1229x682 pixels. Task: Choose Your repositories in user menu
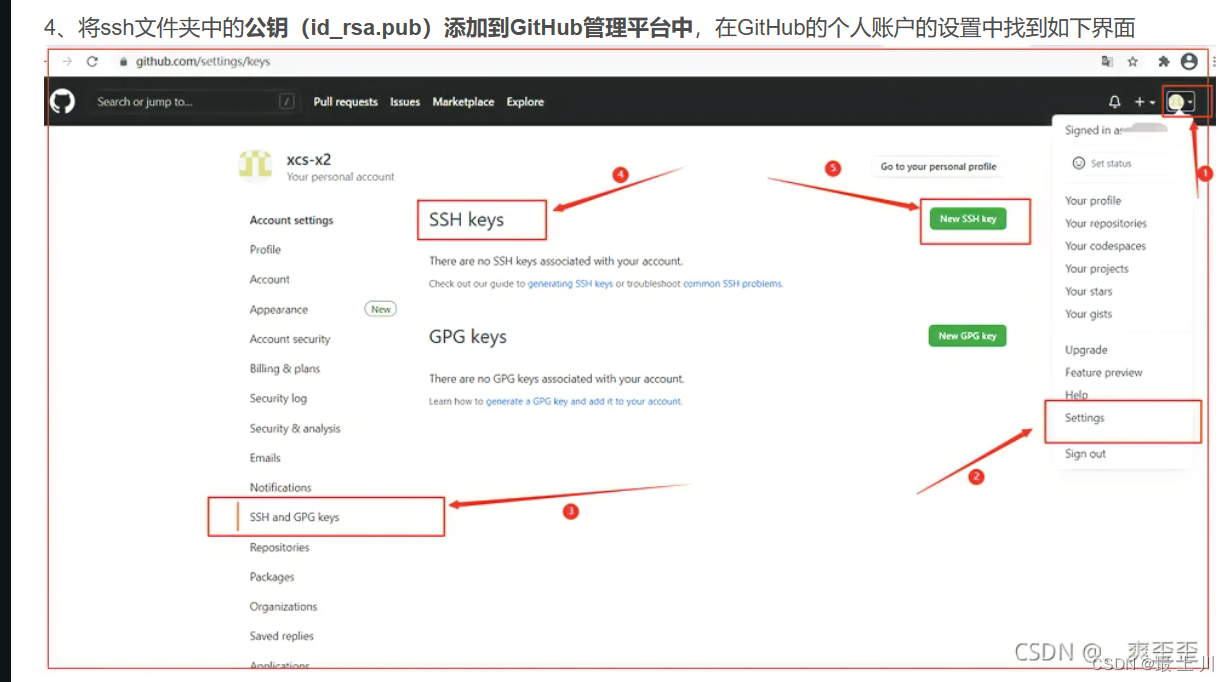coord(1106,224)
